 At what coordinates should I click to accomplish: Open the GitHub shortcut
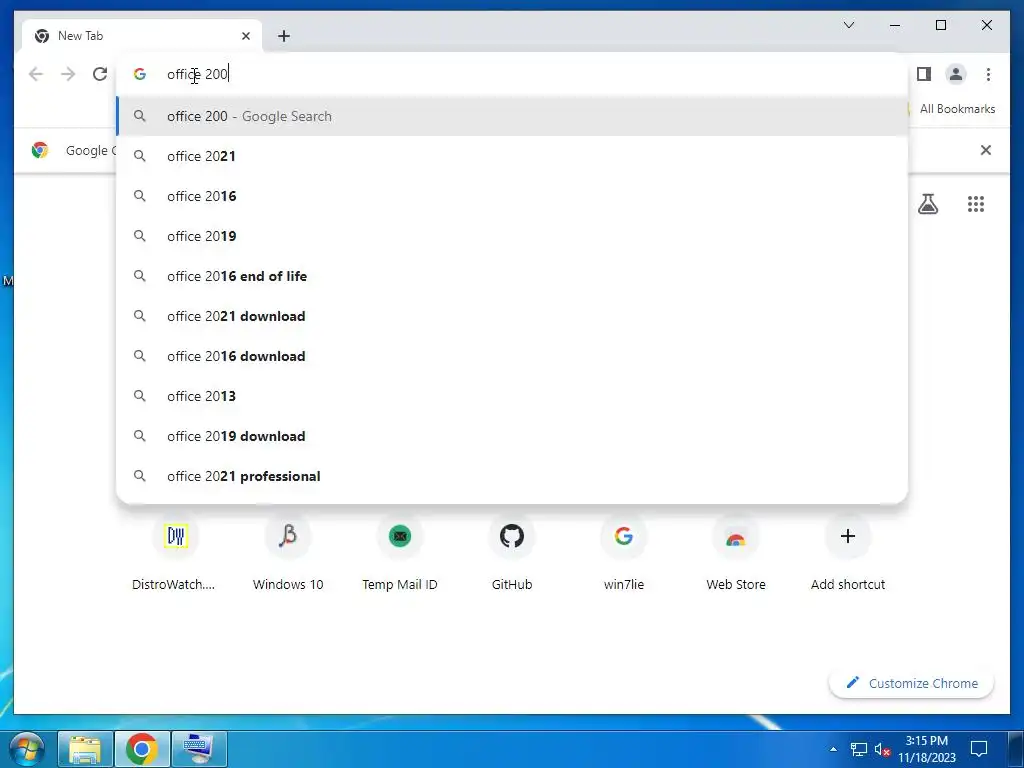point(512,554)
